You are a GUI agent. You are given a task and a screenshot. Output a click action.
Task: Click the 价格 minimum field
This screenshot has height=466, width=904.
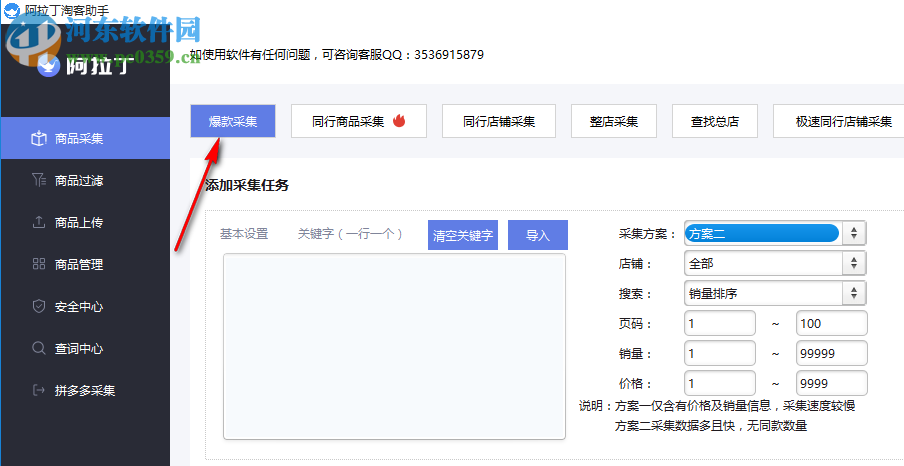(x=720, y=384)
